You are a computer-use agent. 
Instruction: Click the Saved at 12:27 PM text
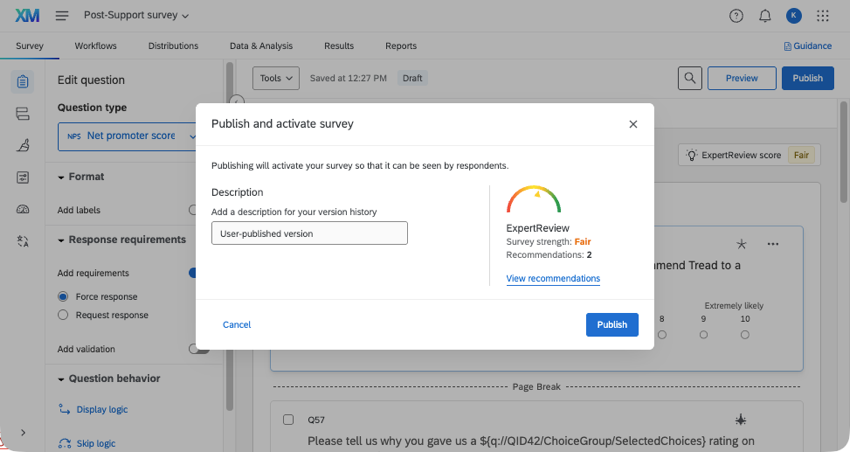coord(348,78)
